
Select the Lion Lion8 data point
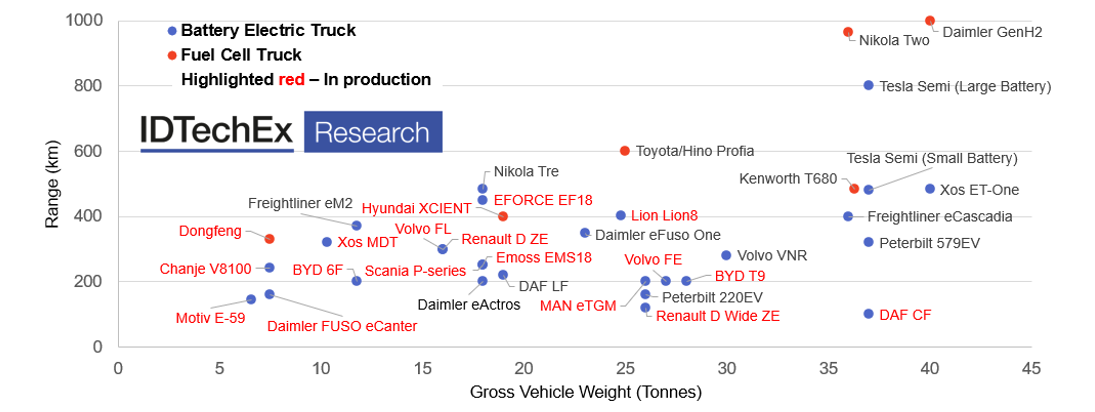[620, 215]
